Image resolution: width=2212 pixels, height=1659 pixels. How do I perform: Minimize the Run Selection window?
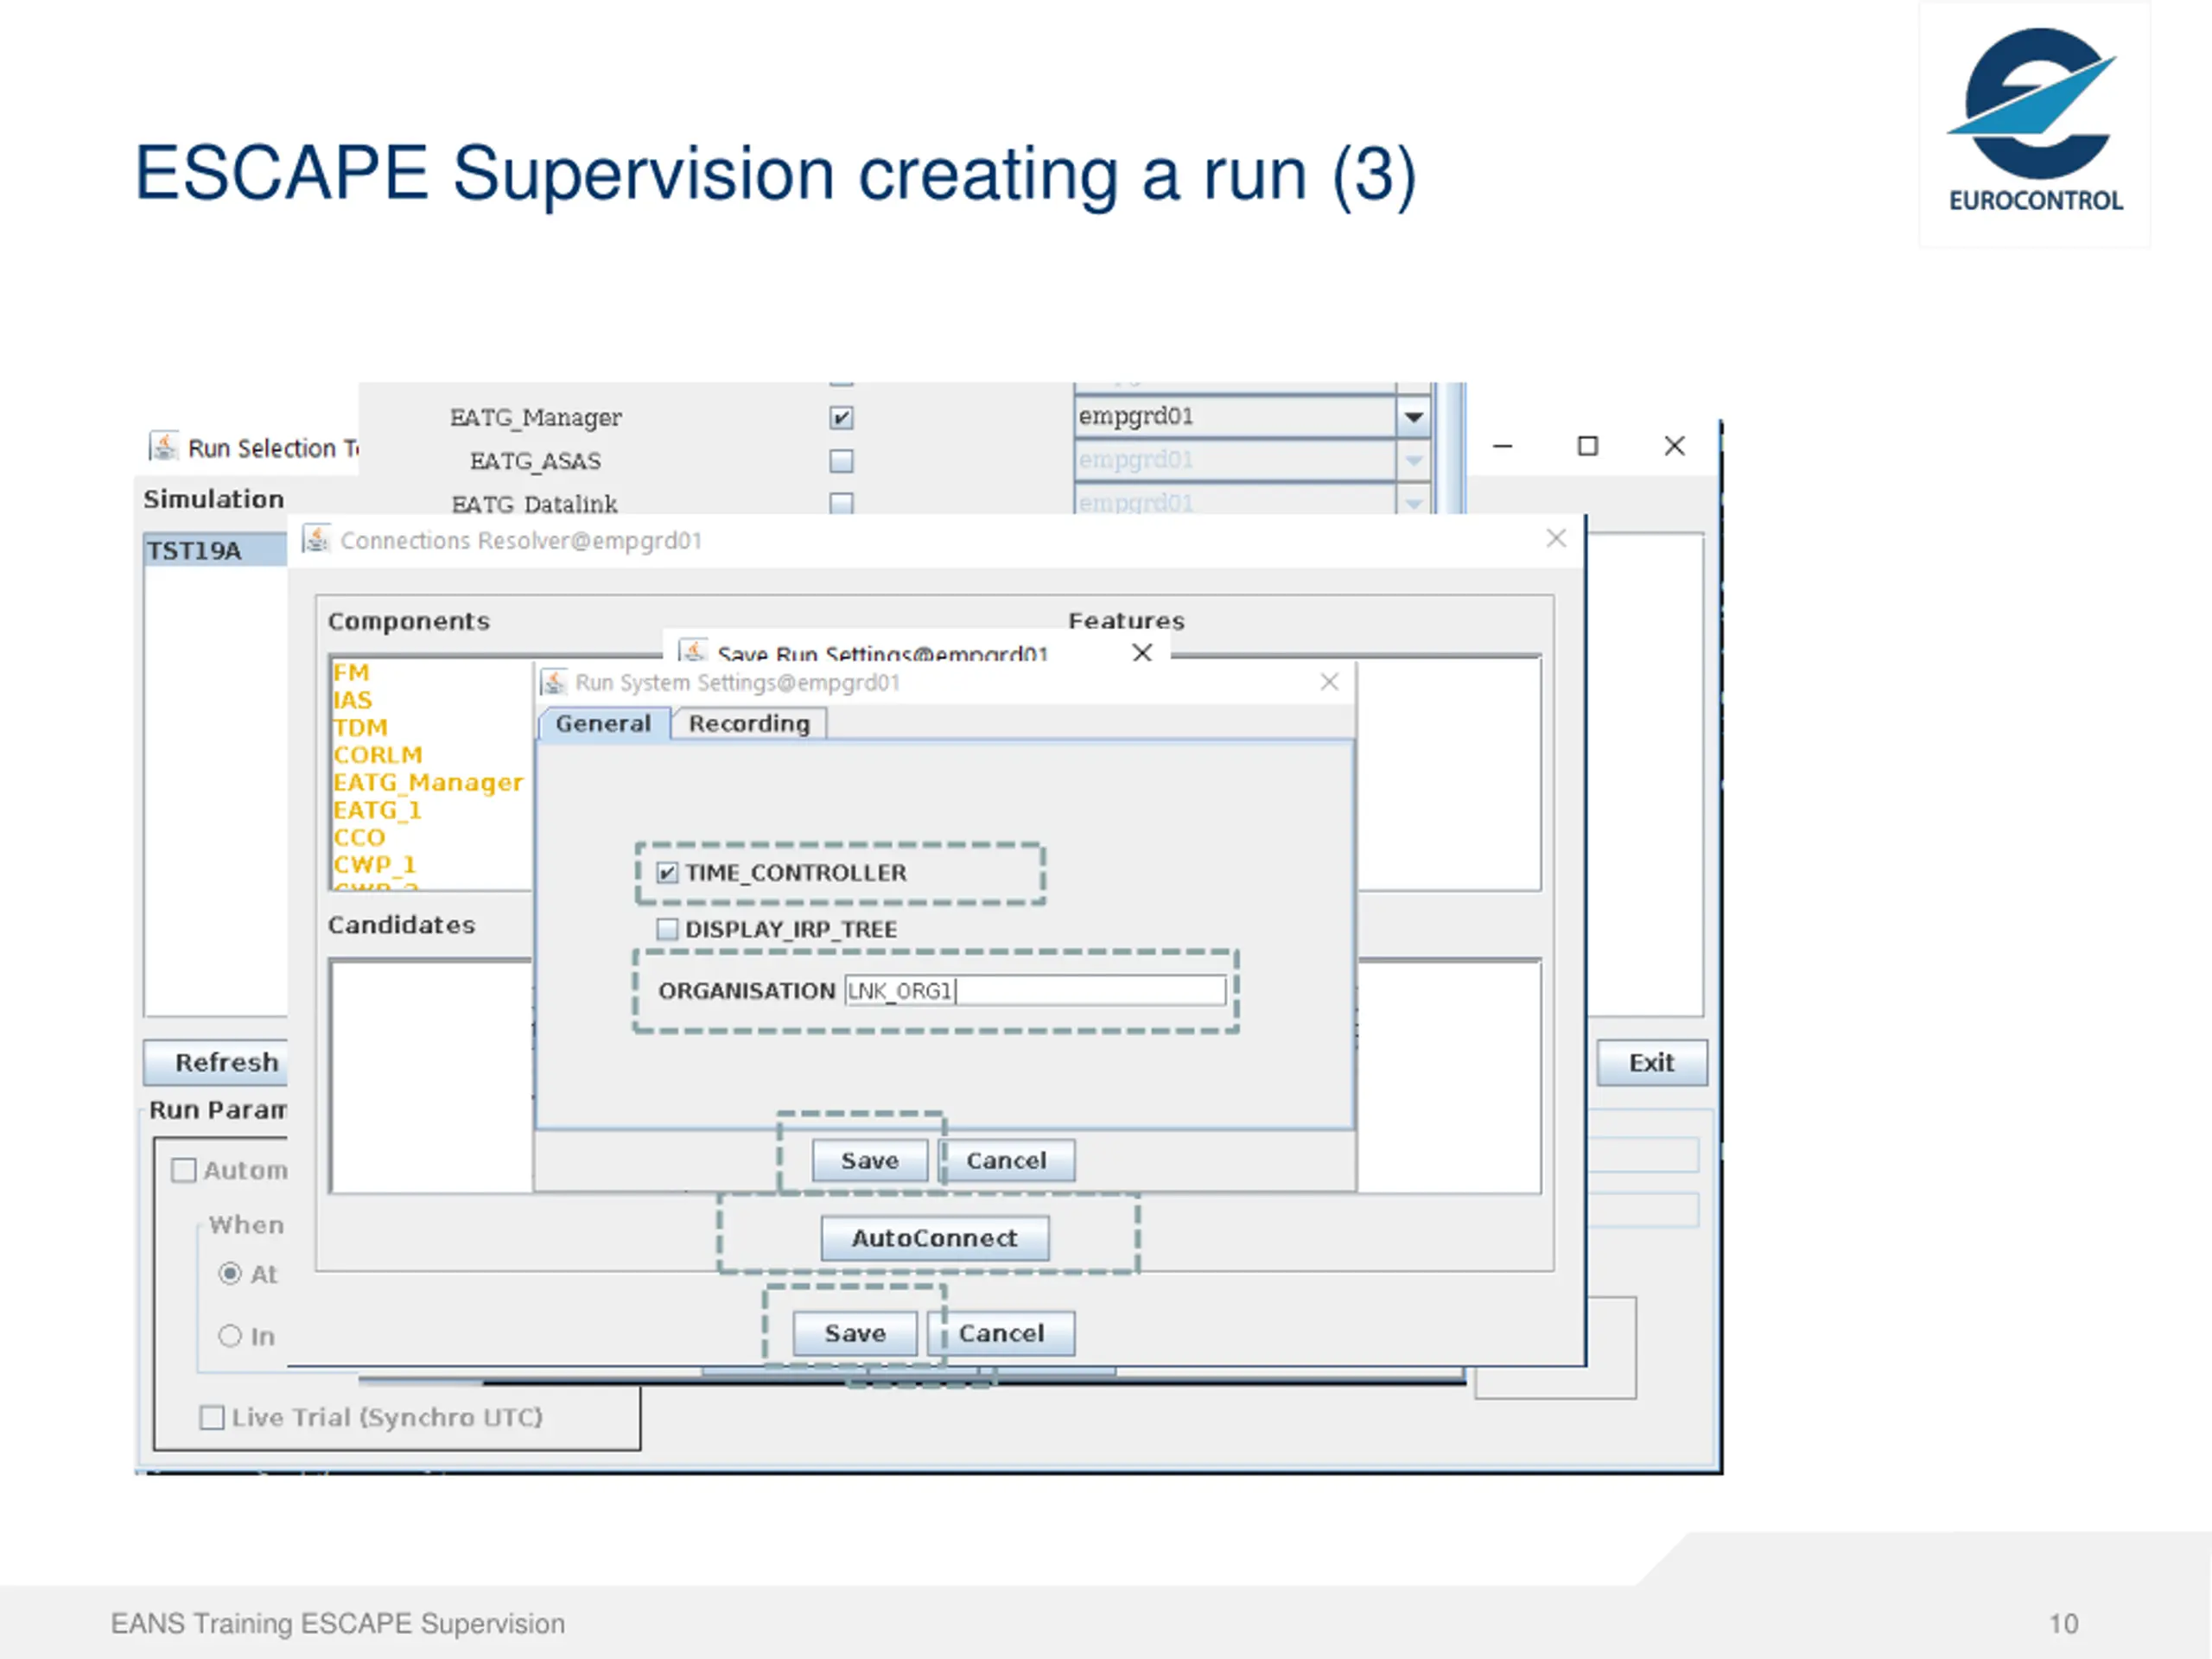(x=1502, y=446)
